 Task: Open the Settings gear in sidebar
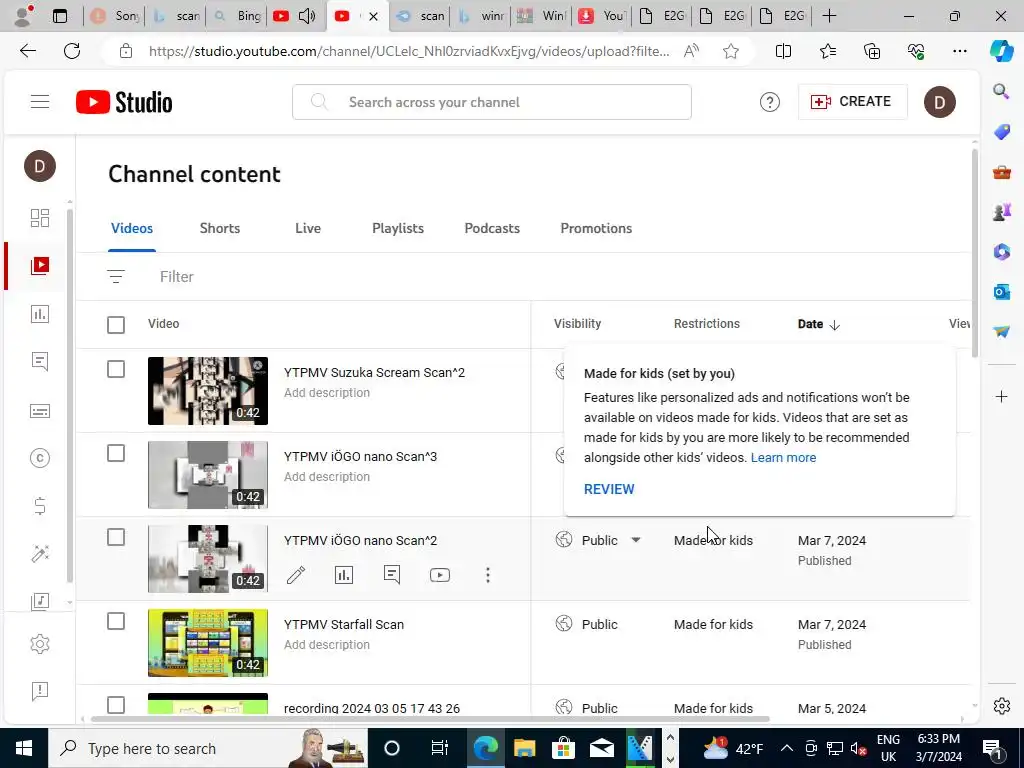pos(40,644)
